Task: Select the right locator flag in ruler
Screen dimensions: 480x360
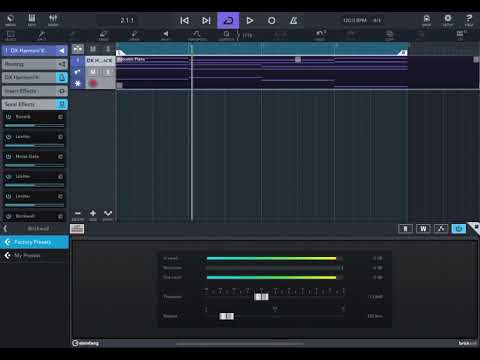Action: [x=402, y=52]
